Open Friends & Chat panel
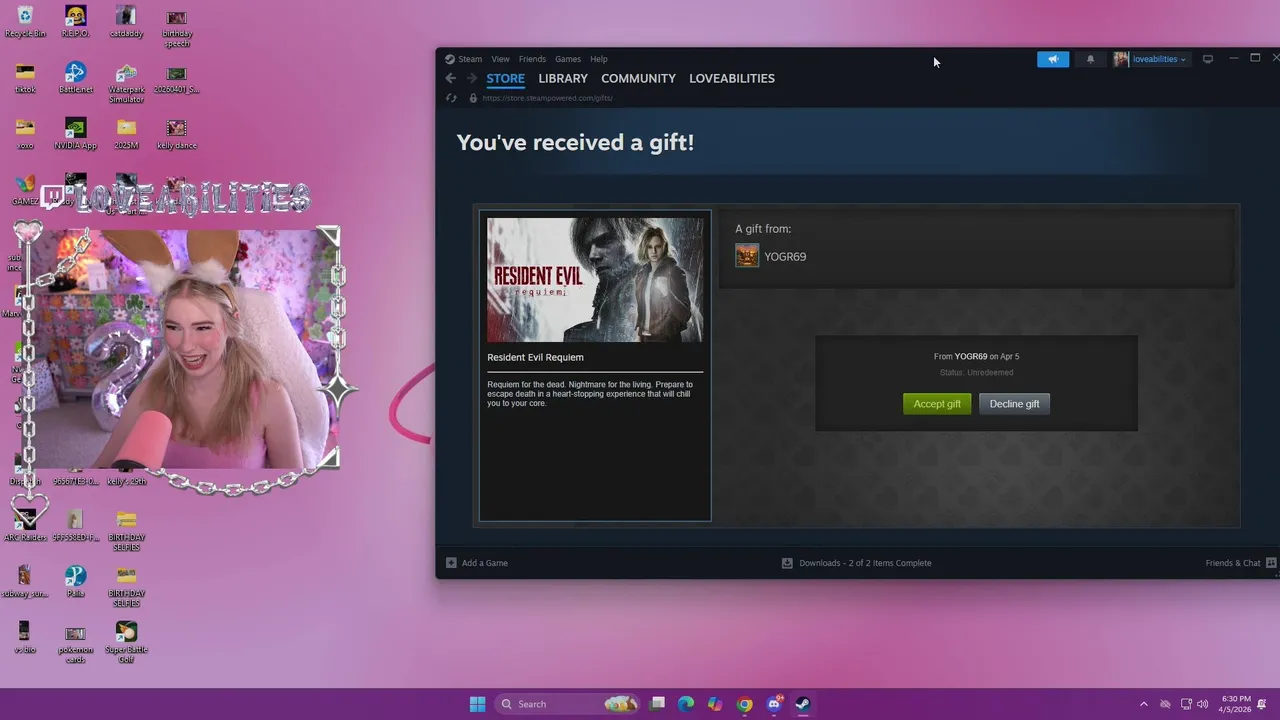The image size is (1280, 720). pos(1241,563)
